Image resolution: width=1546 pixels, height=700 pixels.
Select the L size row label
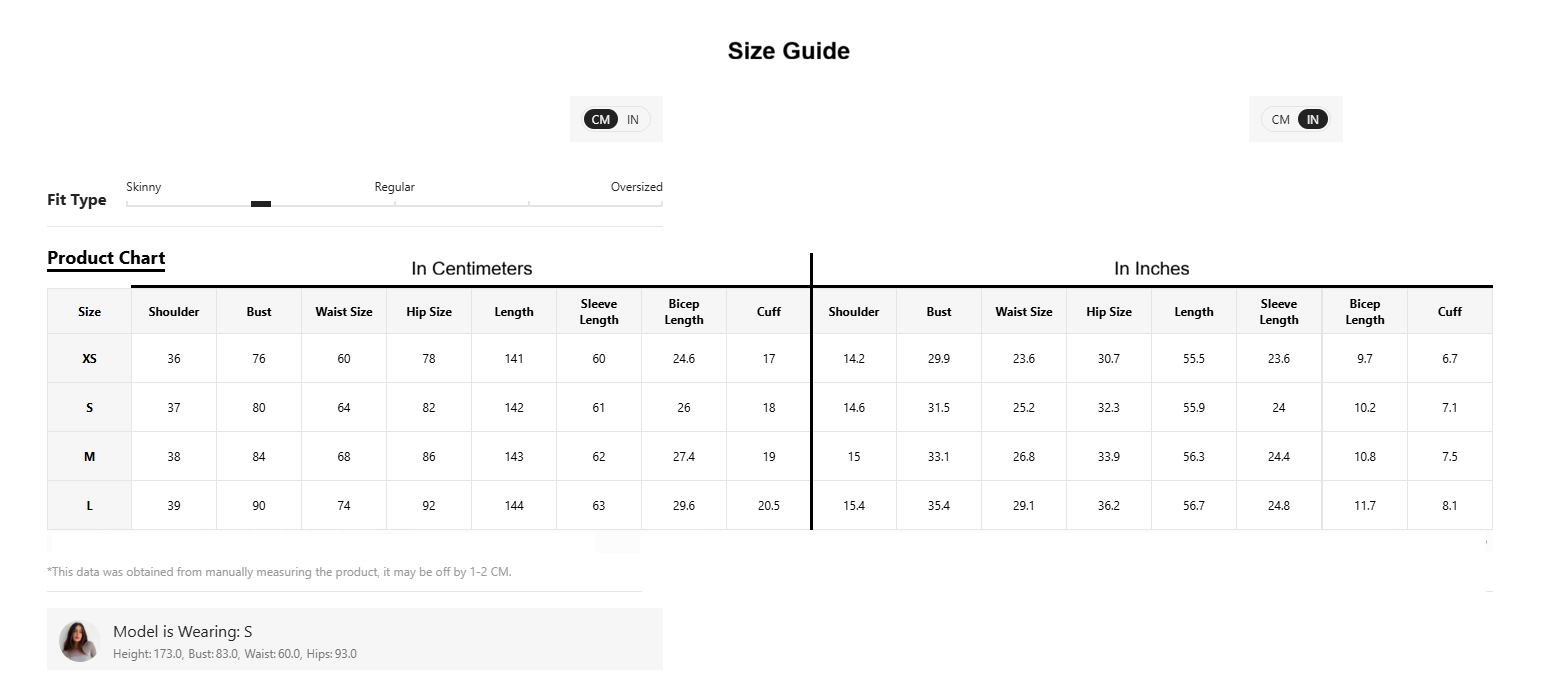coord(89,506)
